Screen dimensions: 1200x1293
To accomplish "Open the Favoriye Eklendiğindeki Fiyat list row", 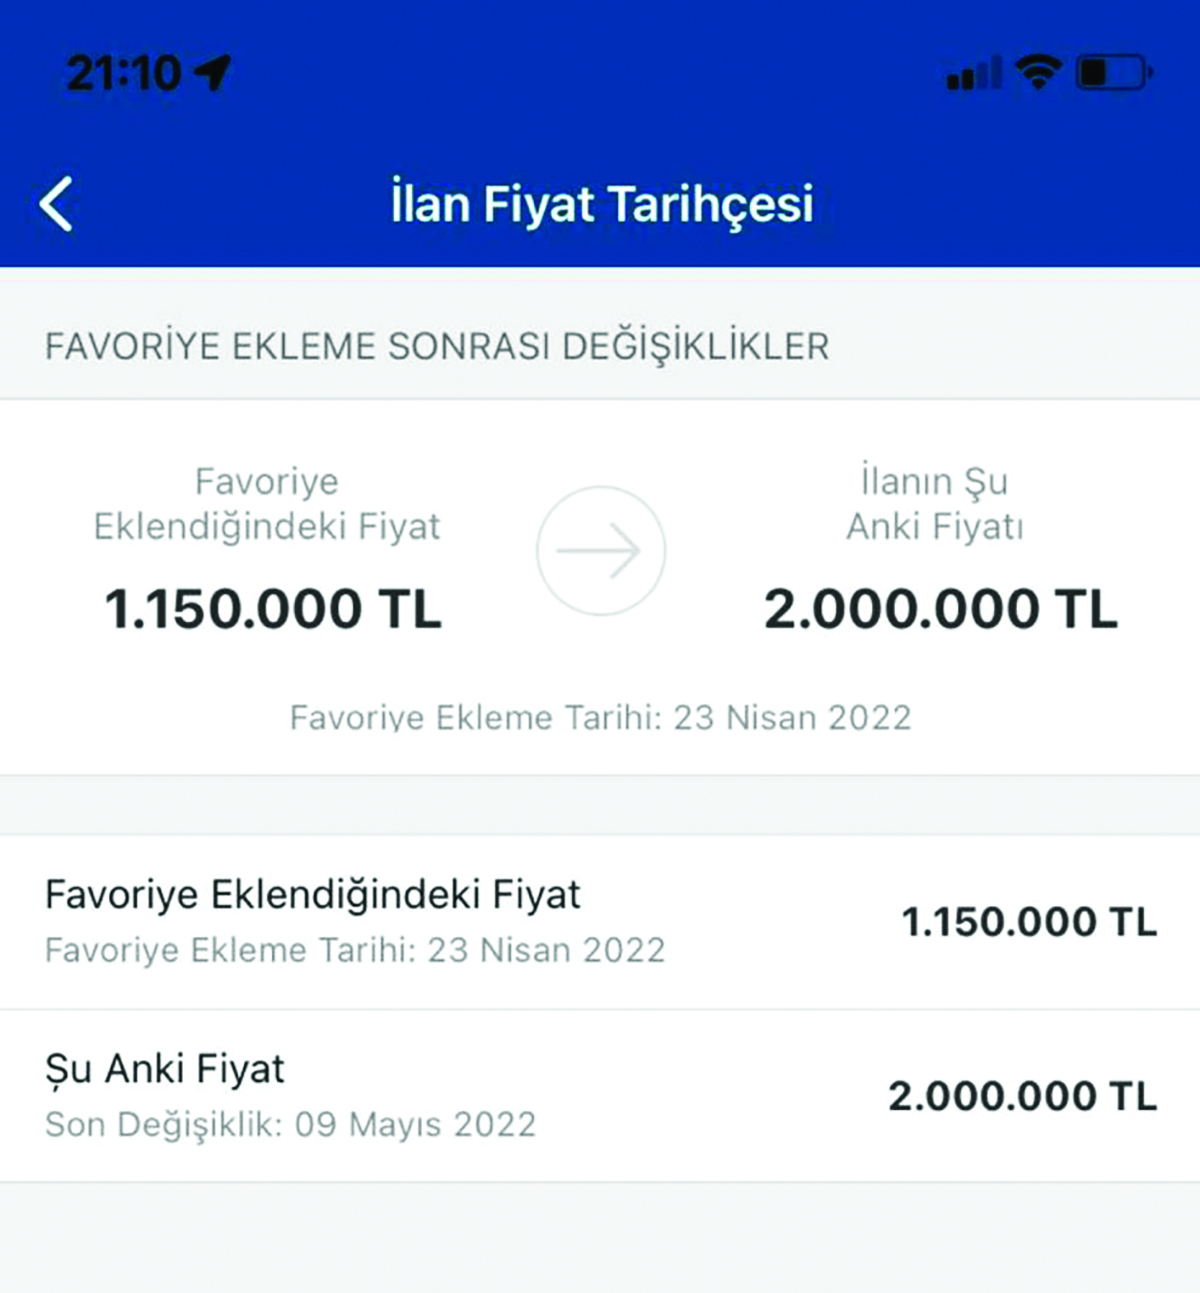I will click(x=600, y=922).
